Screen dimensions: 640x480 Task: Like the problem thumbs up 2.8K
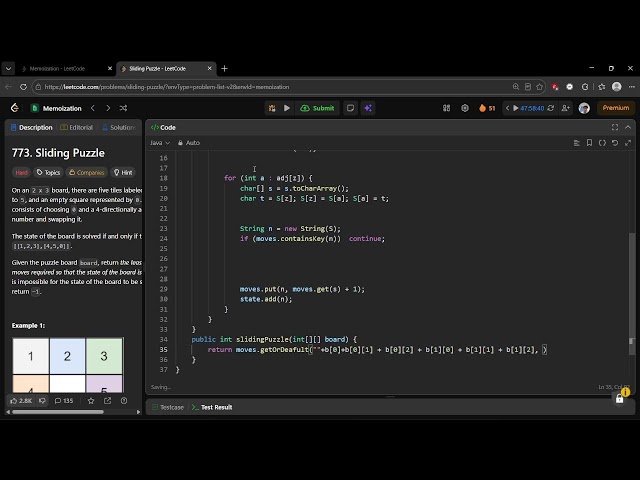(x=21, y=401)
